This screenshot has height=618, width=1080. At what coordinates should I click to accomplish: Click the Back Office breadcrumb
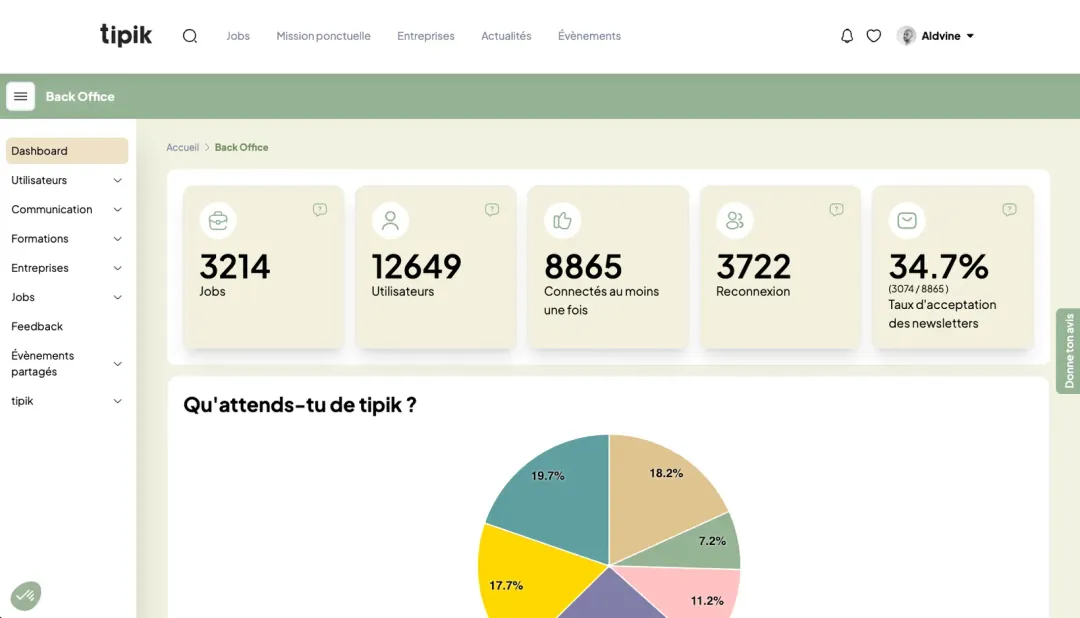(241, 147)
